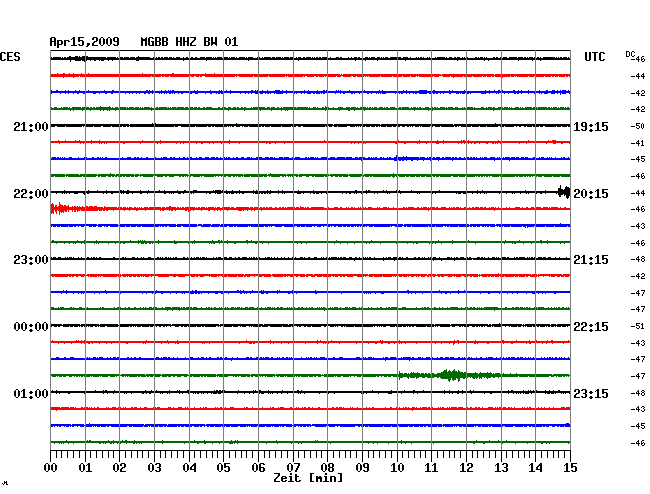Select minute 03 on the time axis

[154, 468]
